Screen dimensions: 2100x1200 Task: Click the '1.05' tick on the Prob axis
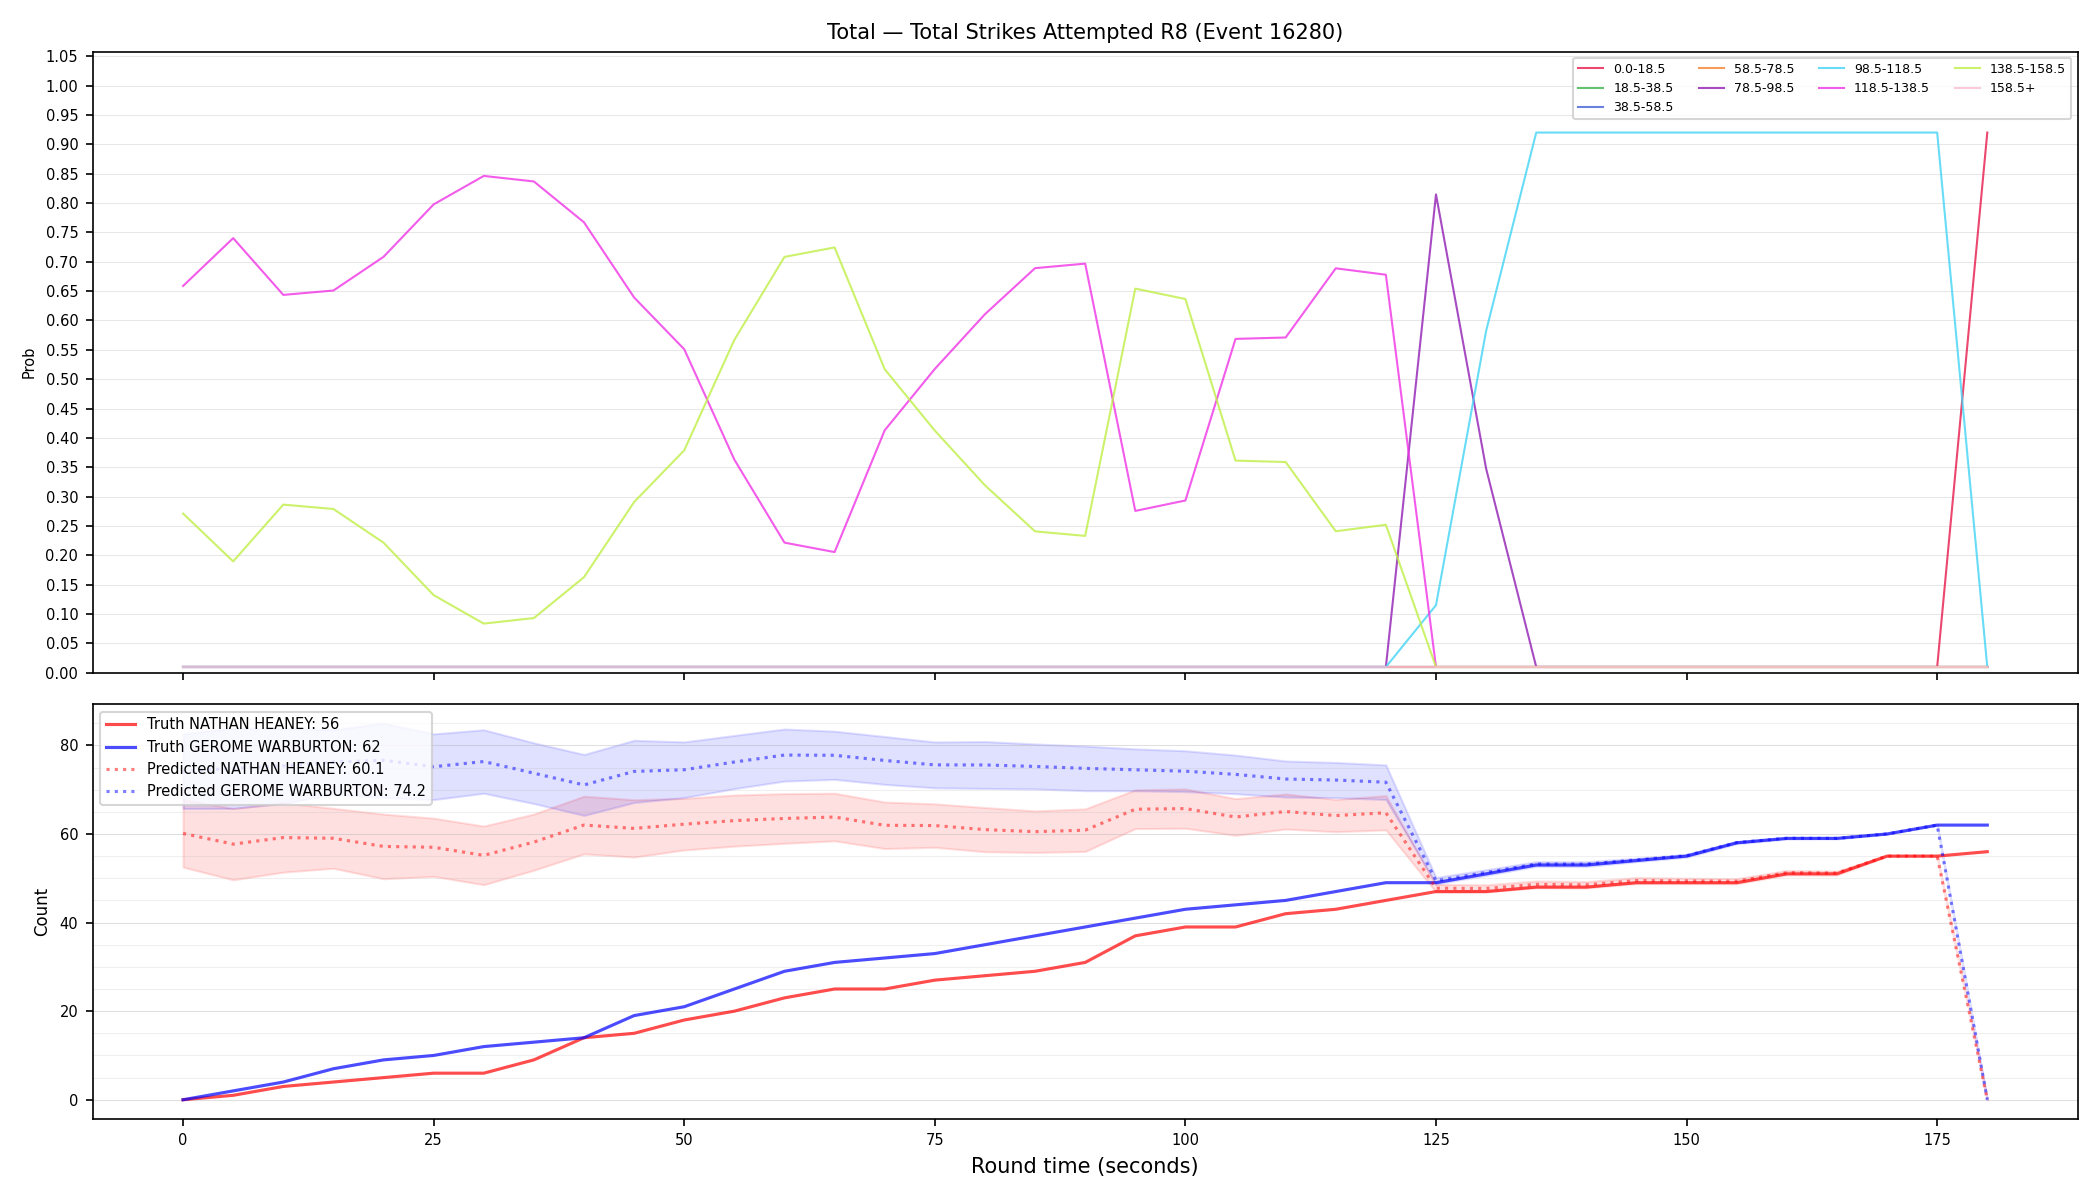(62, 57)
